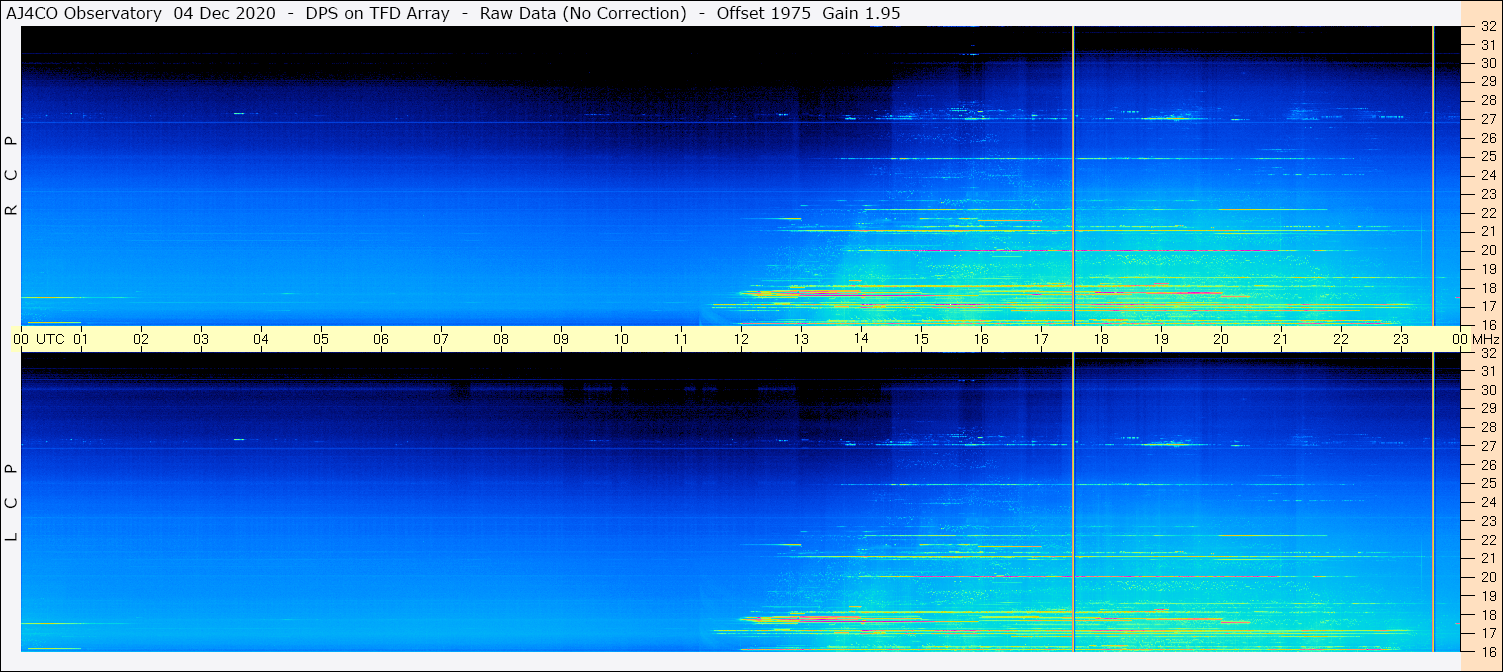Click the UTC label on the time axis
The height and width of the screenshot is (672, 1503).
click(50, 339)
